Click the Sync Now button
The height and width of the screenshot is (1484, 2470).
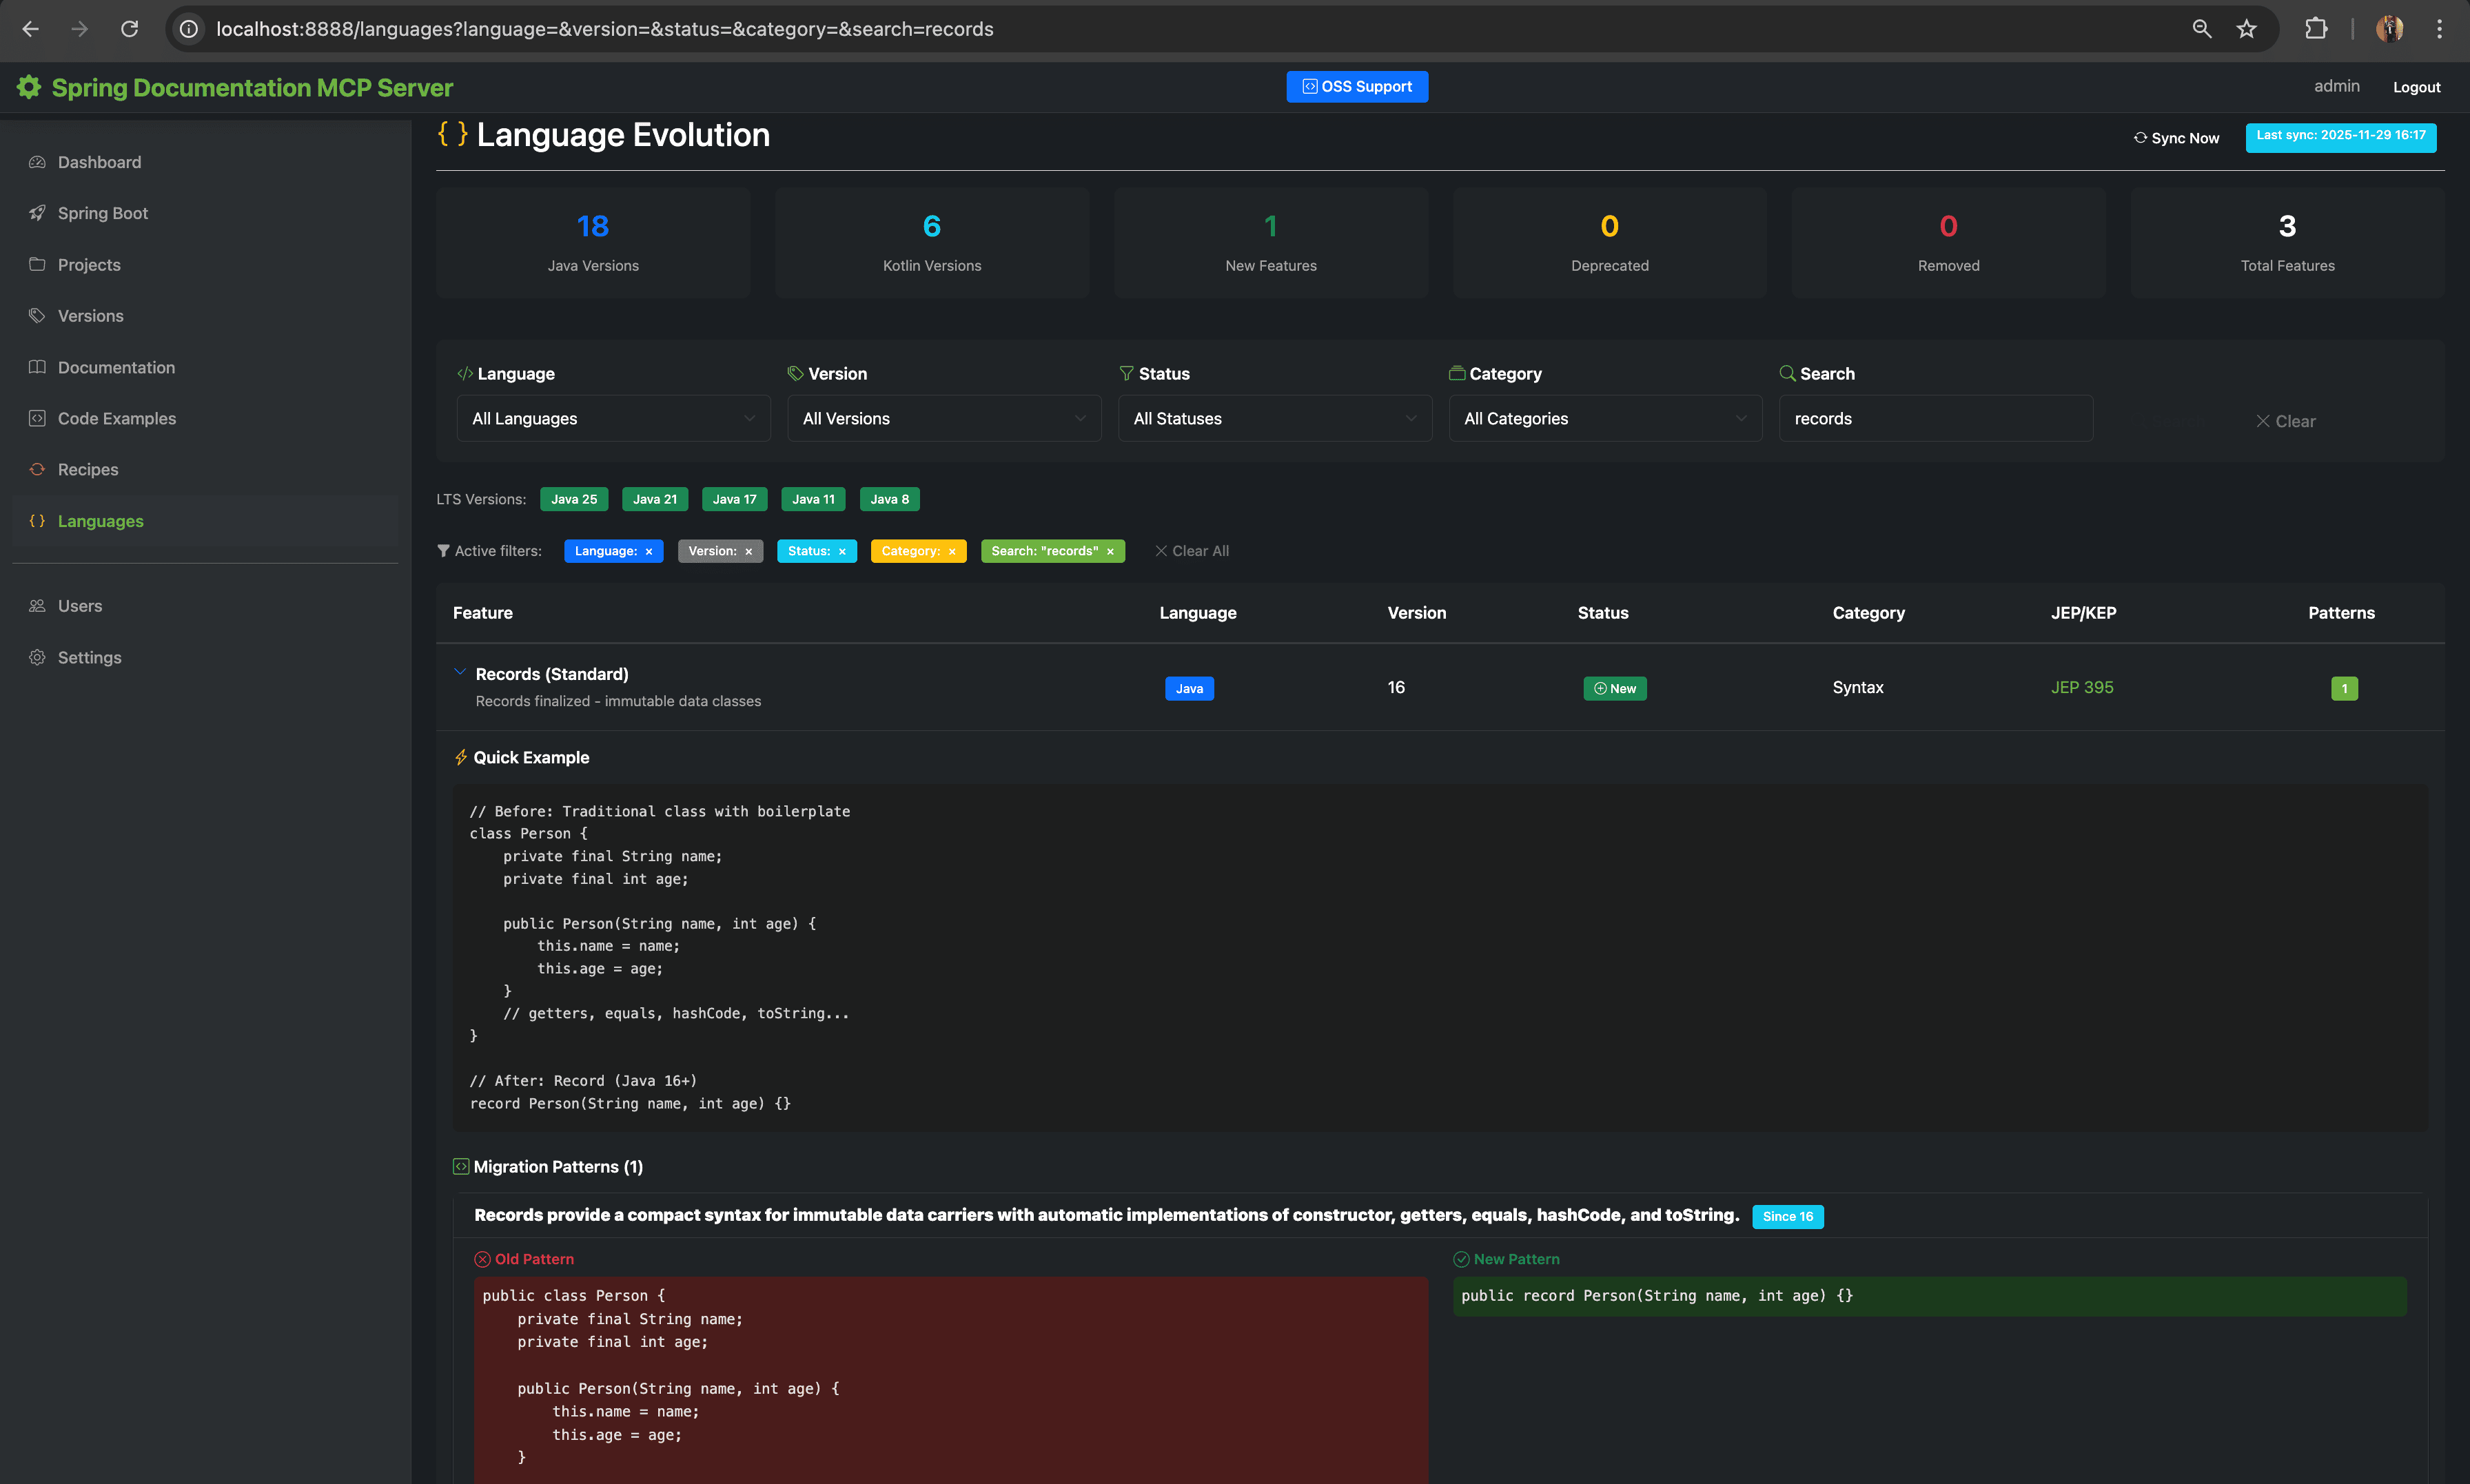tap(2176, 138)
